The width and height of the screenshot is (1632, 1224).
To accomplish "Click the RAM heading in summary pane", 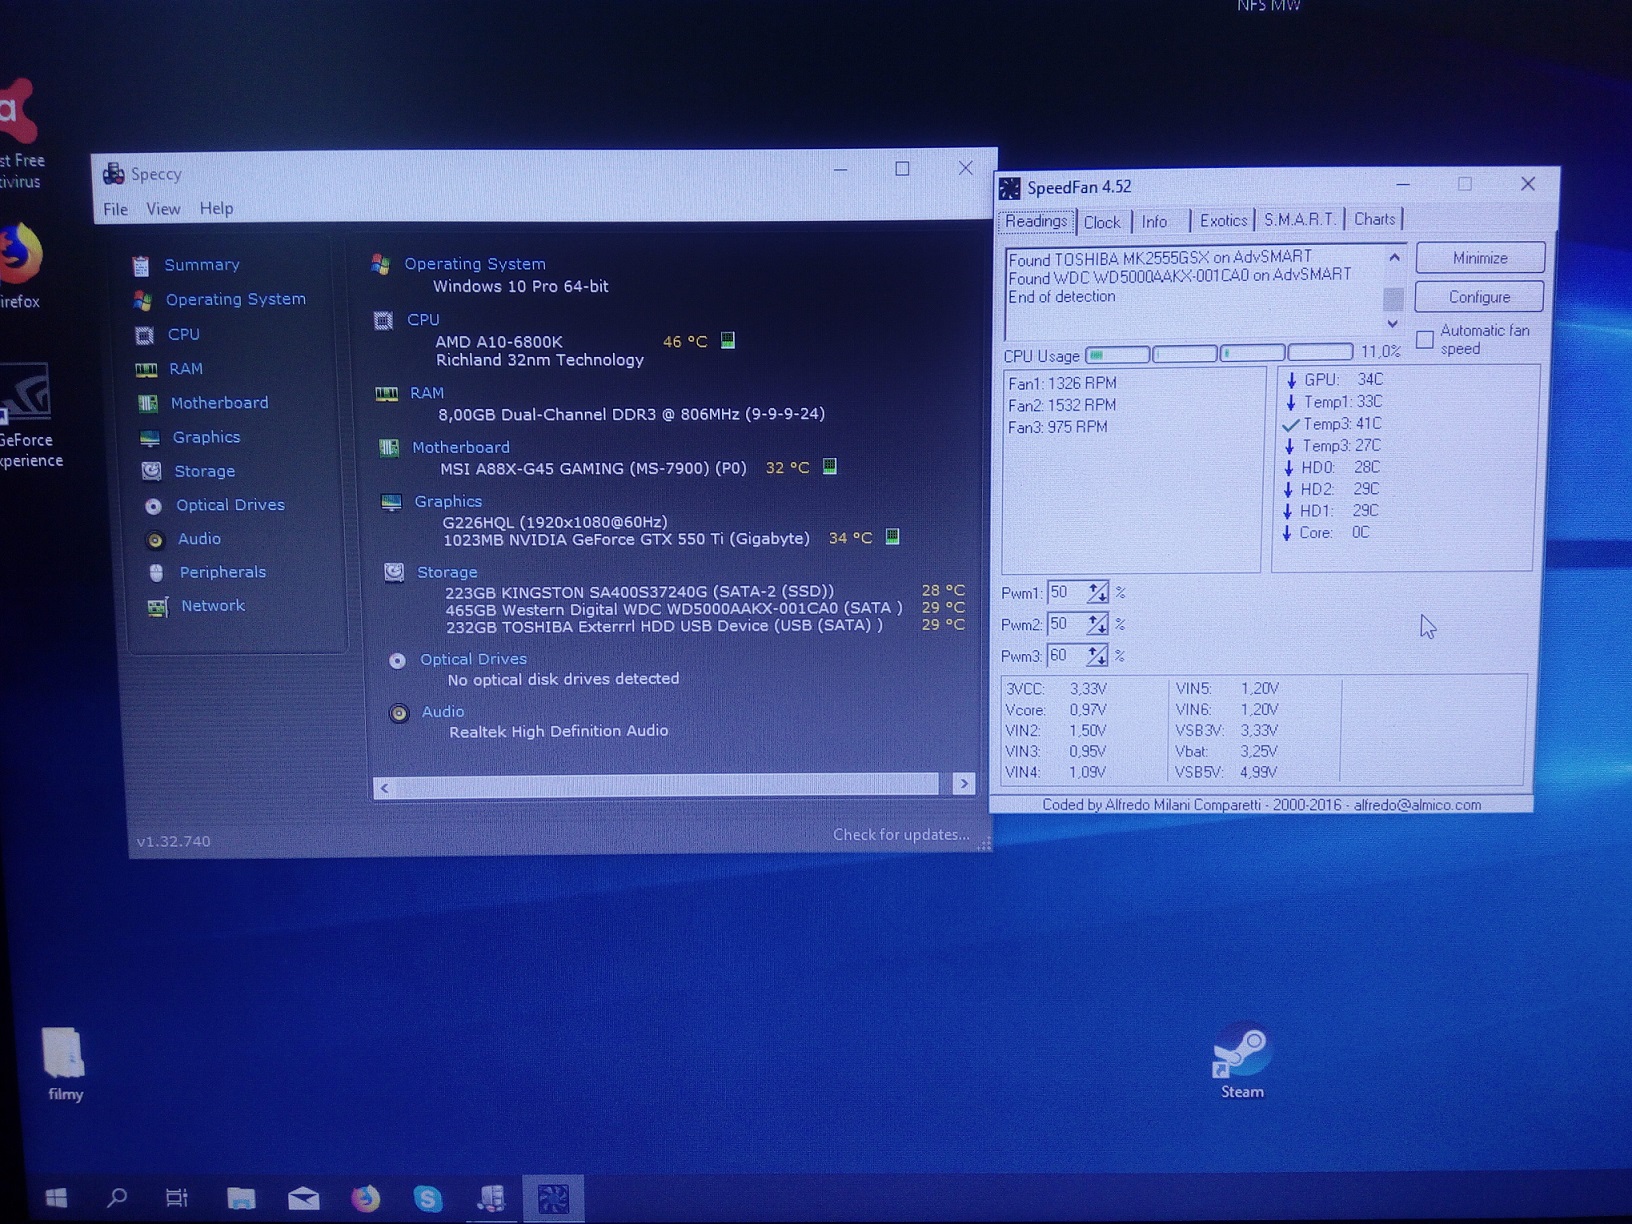I will (427, 393).
